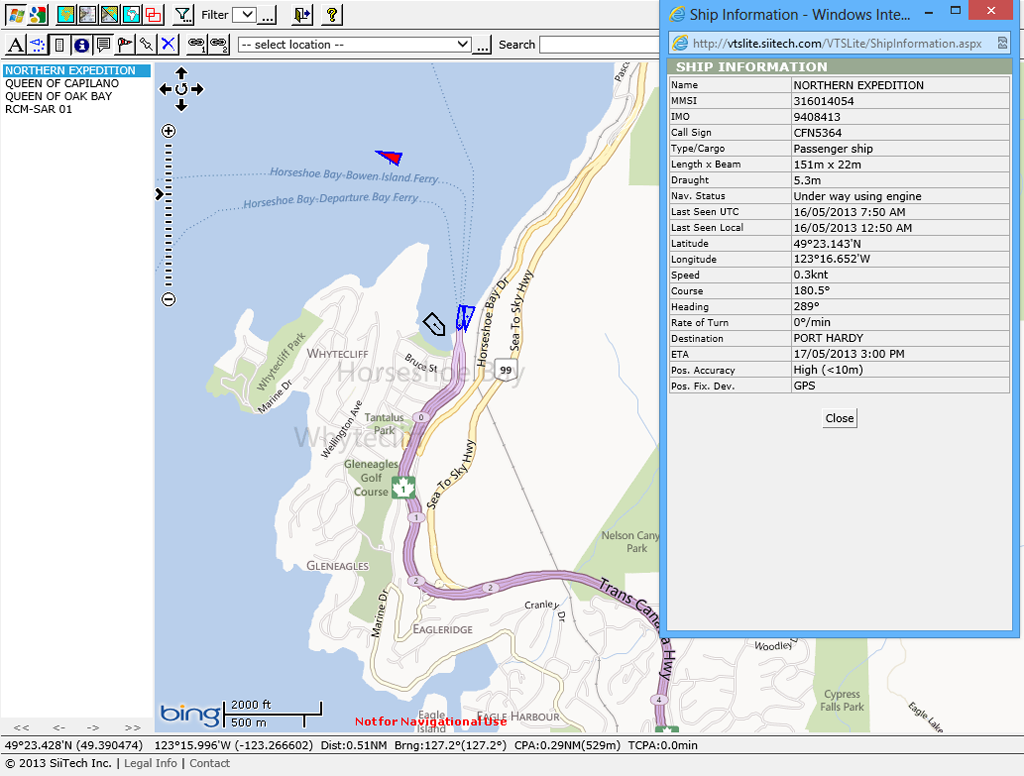Select the world globe map layer icon
This screenshot has width=1024, height=776.
pos(131,14)
